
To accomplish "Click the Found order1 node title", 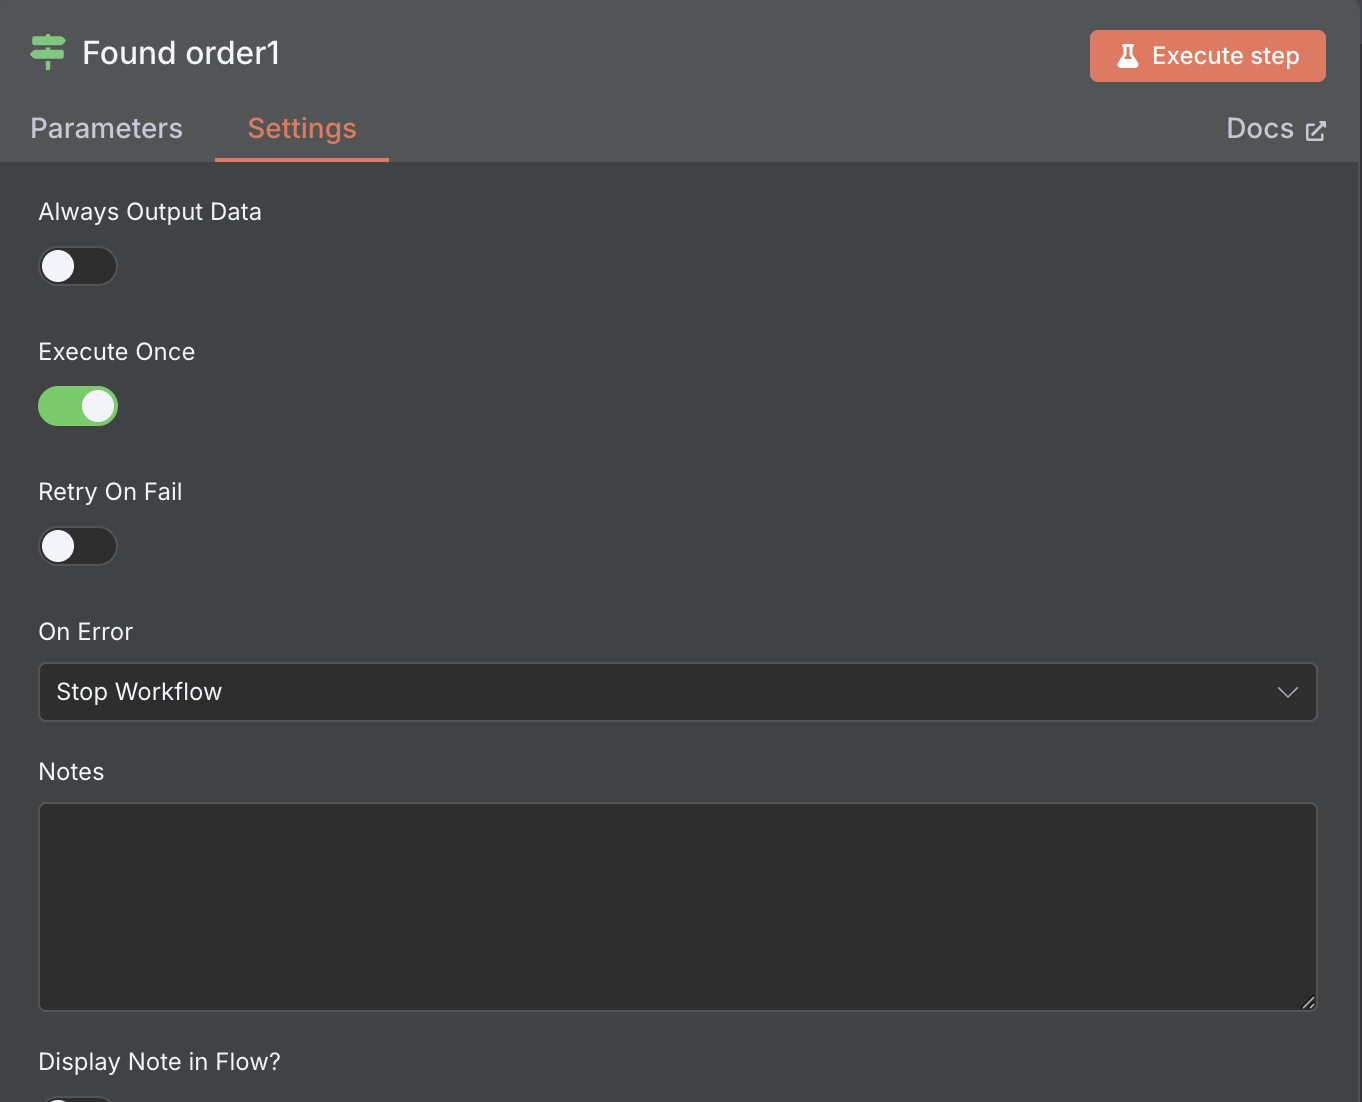I will click(181, 53).
